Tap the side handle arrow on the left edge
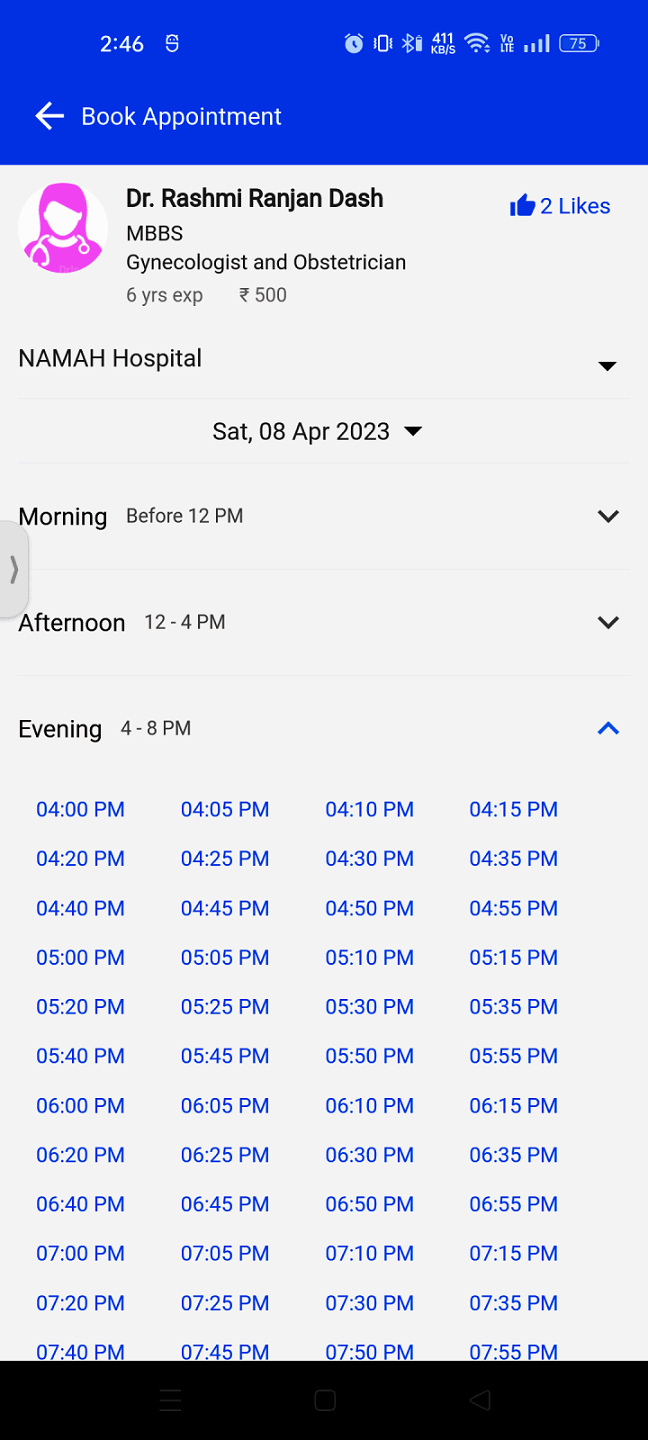This screenshot has width=648, height=1440. [x=14, y=570]
